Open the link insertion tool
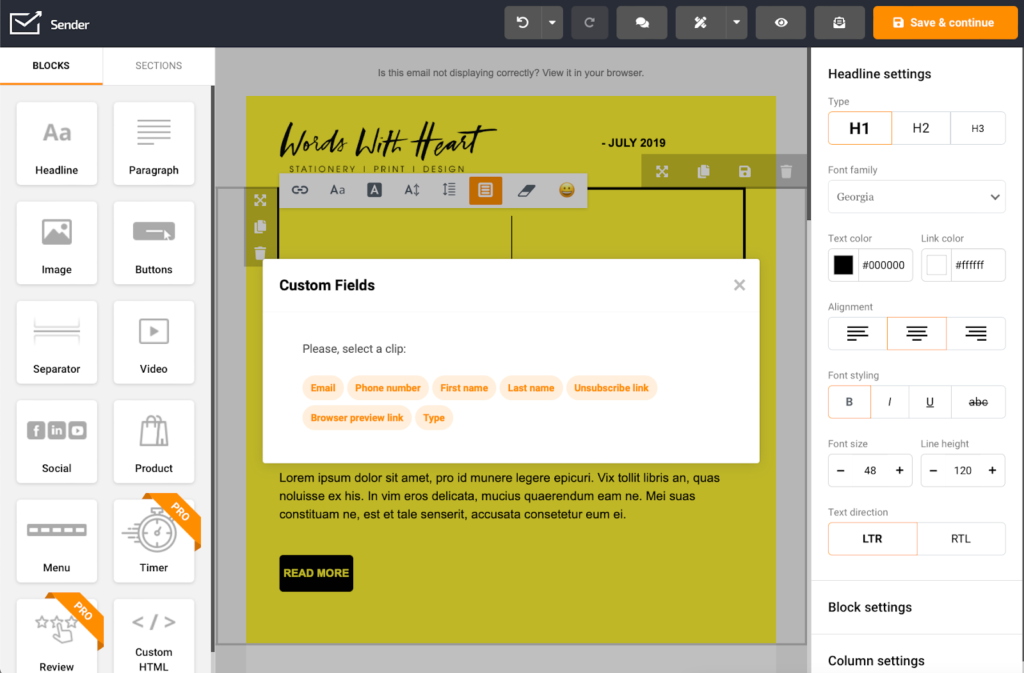1024x673 pixels. [x=299, y=190]
